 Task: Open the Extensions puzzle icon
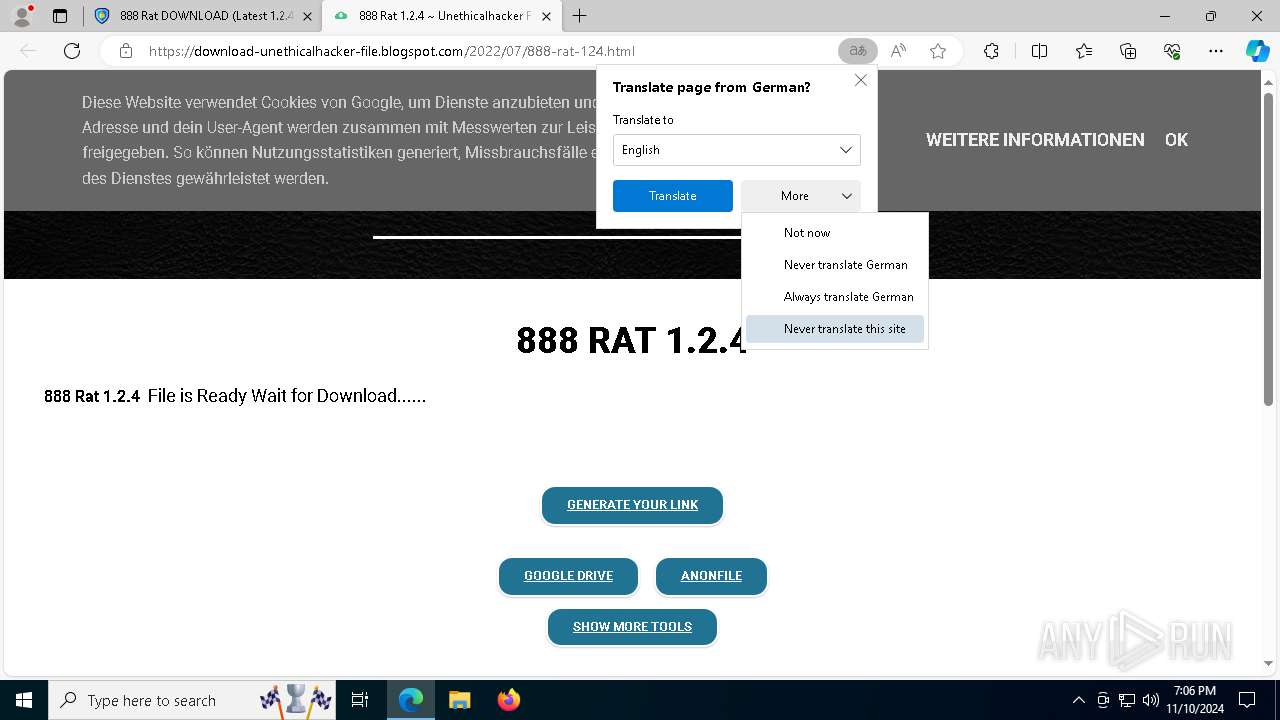pos(991,51)
